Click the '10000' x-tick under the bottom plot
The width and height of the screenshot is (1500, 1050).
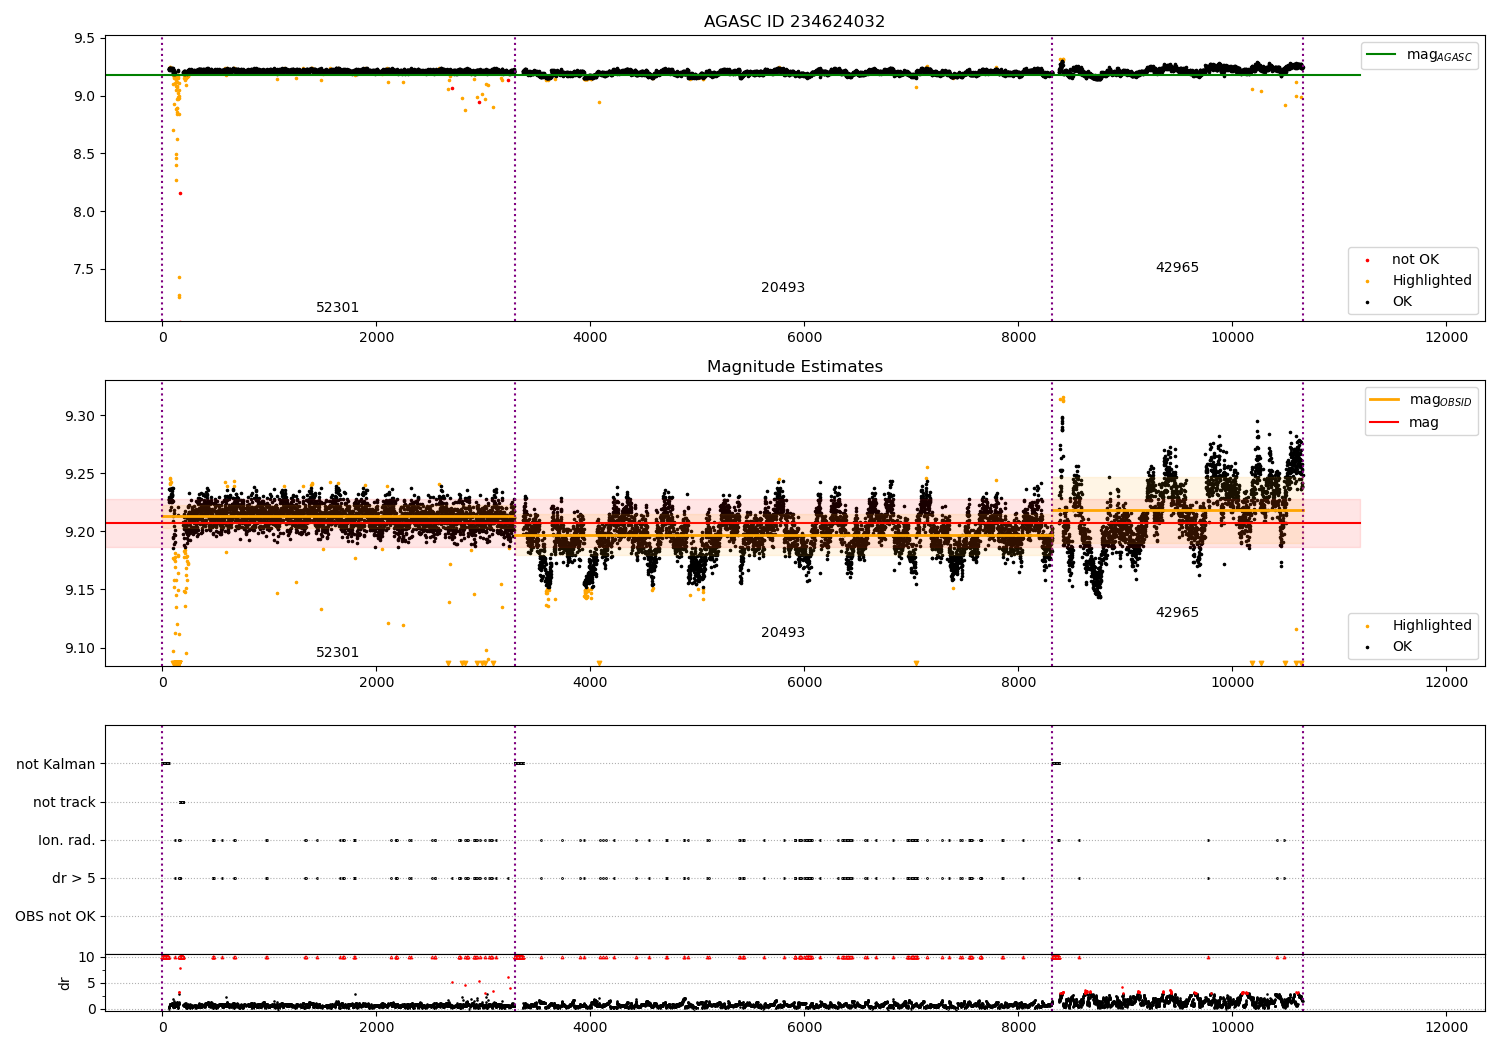pyautogui.click(x=1232, y=1028)
